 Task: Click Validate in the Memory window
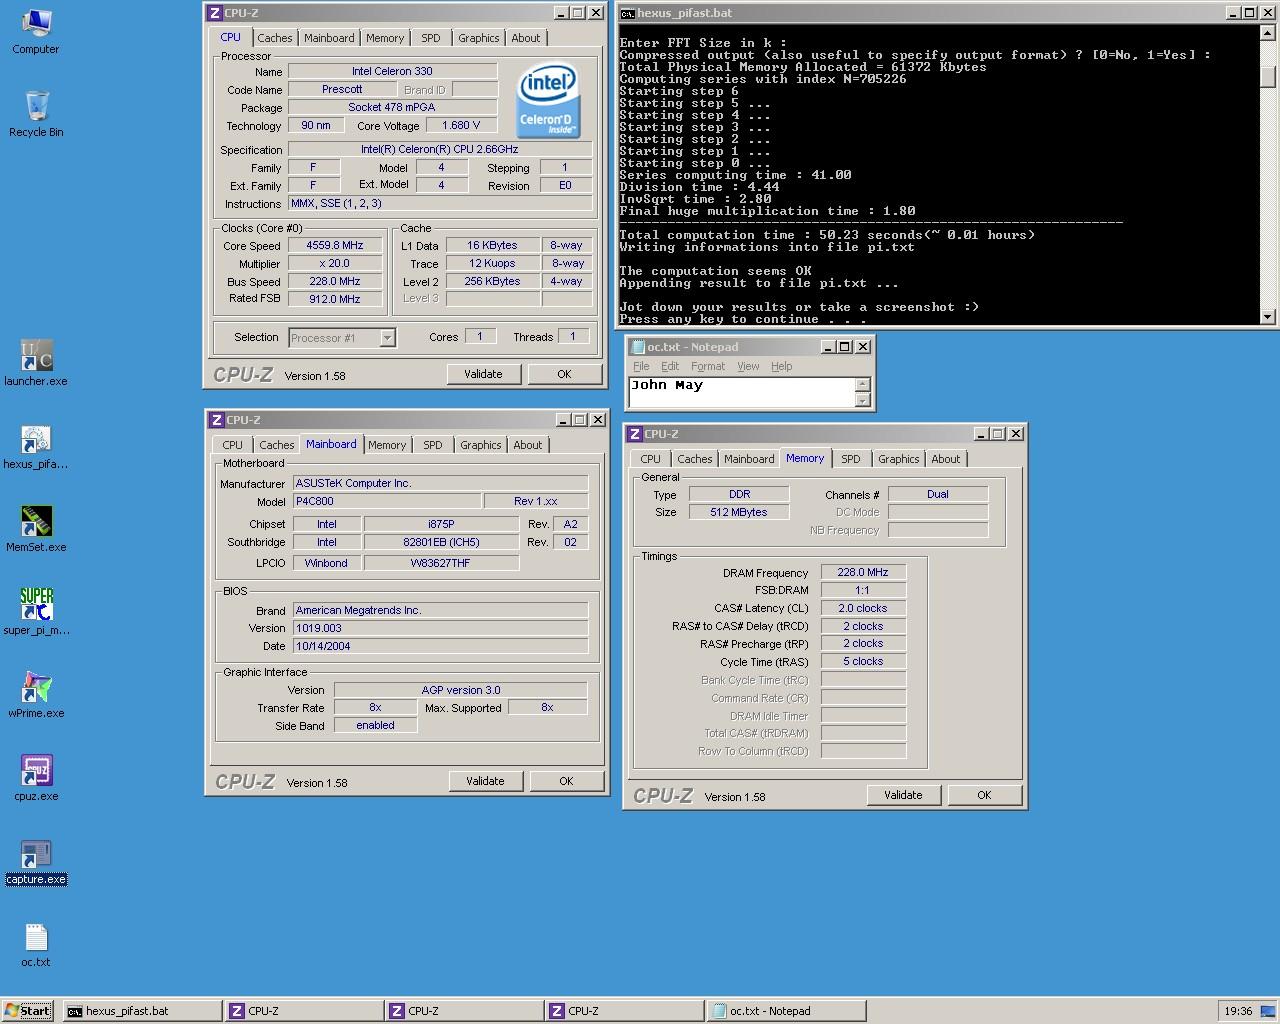pos(903,795)
